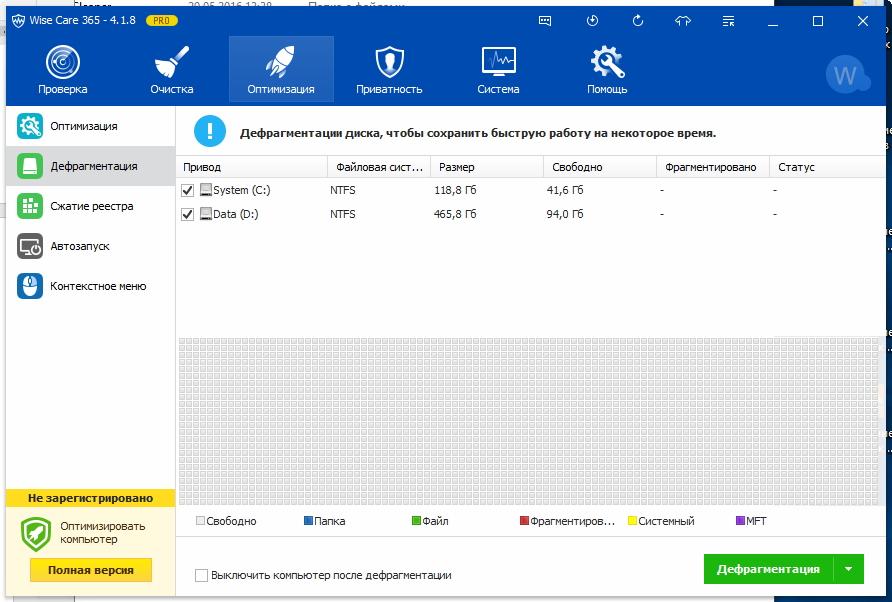Click the green Дефрагментация button
892x602 pixels.
tap(768, 569)
